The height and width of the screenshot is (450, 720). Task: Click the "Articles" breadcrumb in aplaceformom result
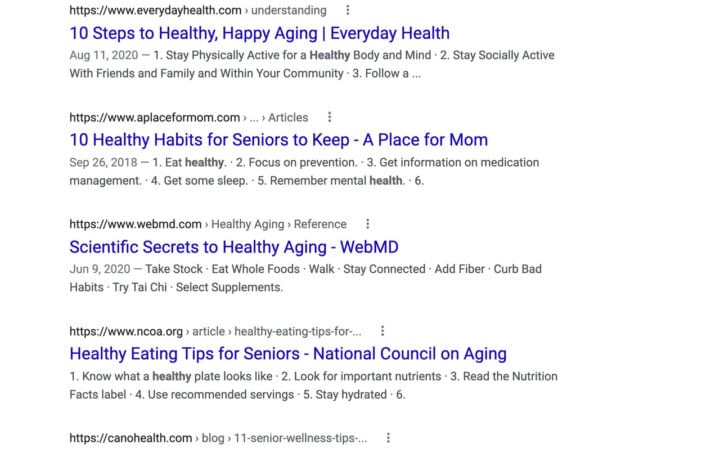coord(288,117)
